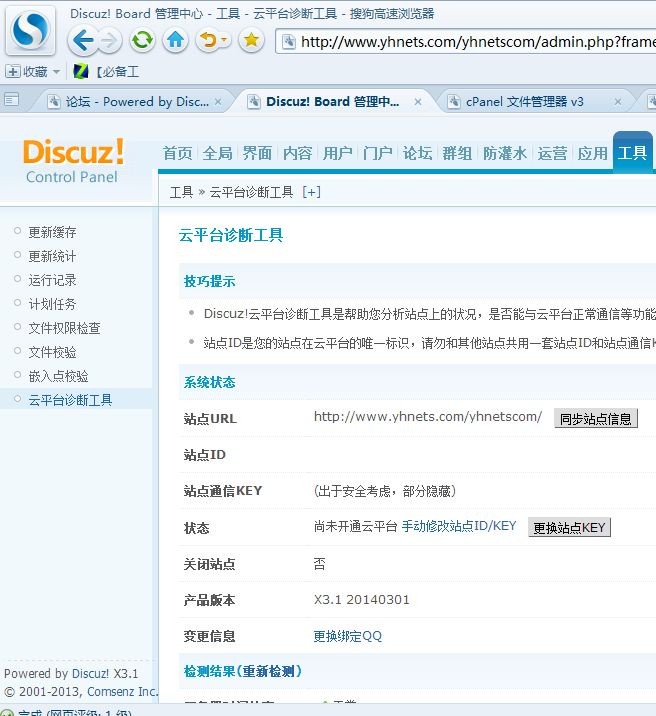Image resolution: width=656 pixels, height=716 pixels.
Task: Click the Discuz! Control Panel logo
Action: point(73,161)
